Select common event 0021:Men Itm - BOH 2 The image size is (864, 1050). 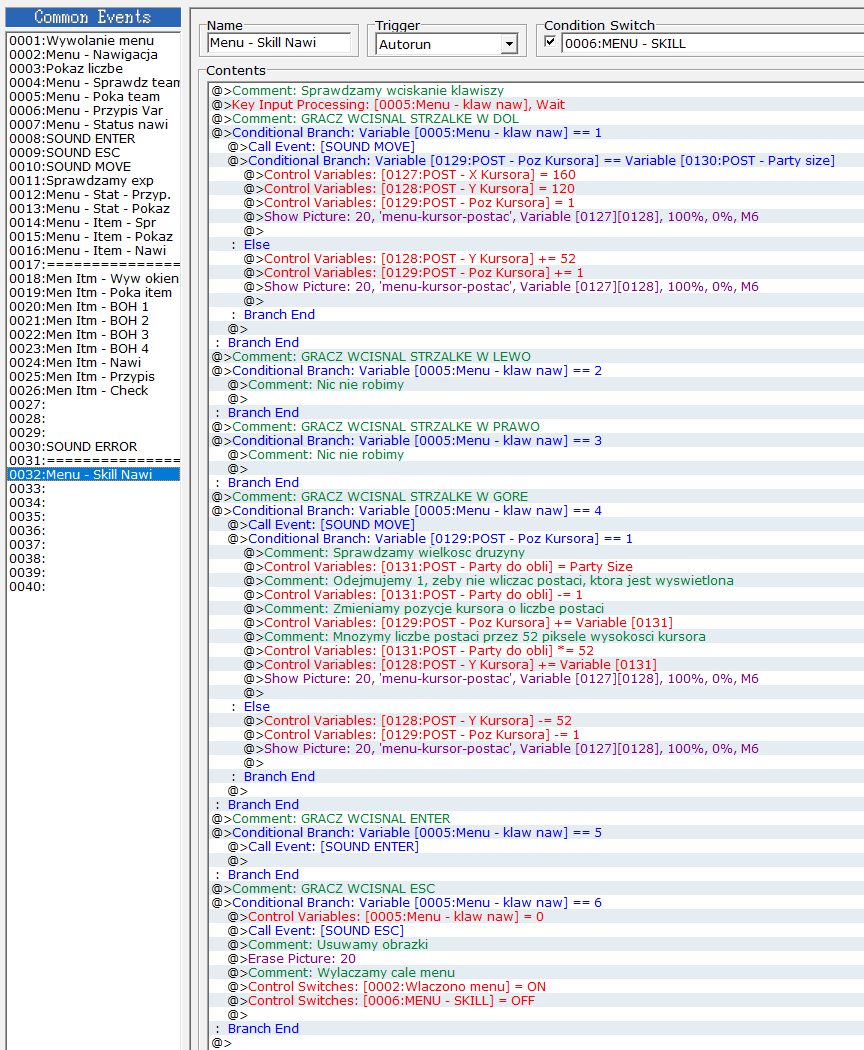coord(93,321)
